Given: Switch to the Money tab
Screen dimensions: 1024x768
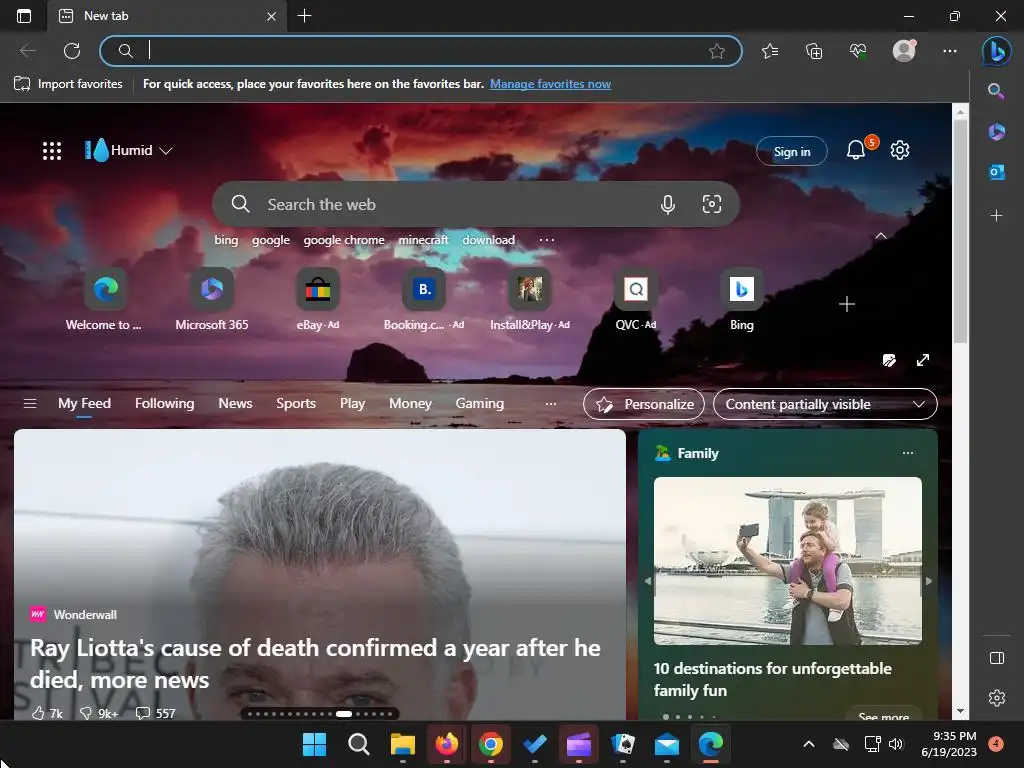Looking at the screenshot, I should [410, 404].
